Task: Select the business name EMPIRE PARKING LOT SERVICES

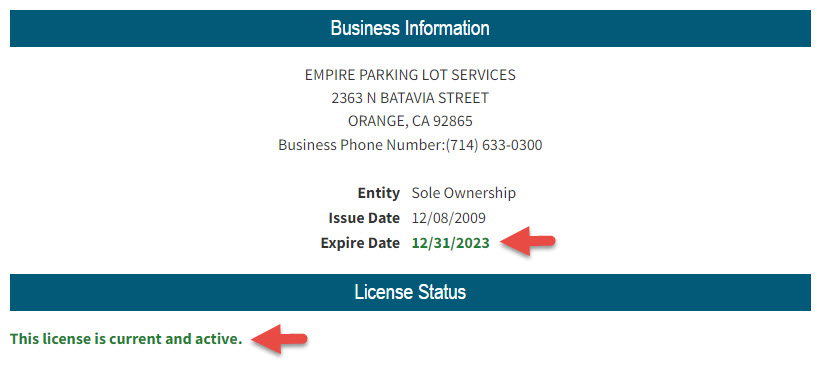Action: 410,75
